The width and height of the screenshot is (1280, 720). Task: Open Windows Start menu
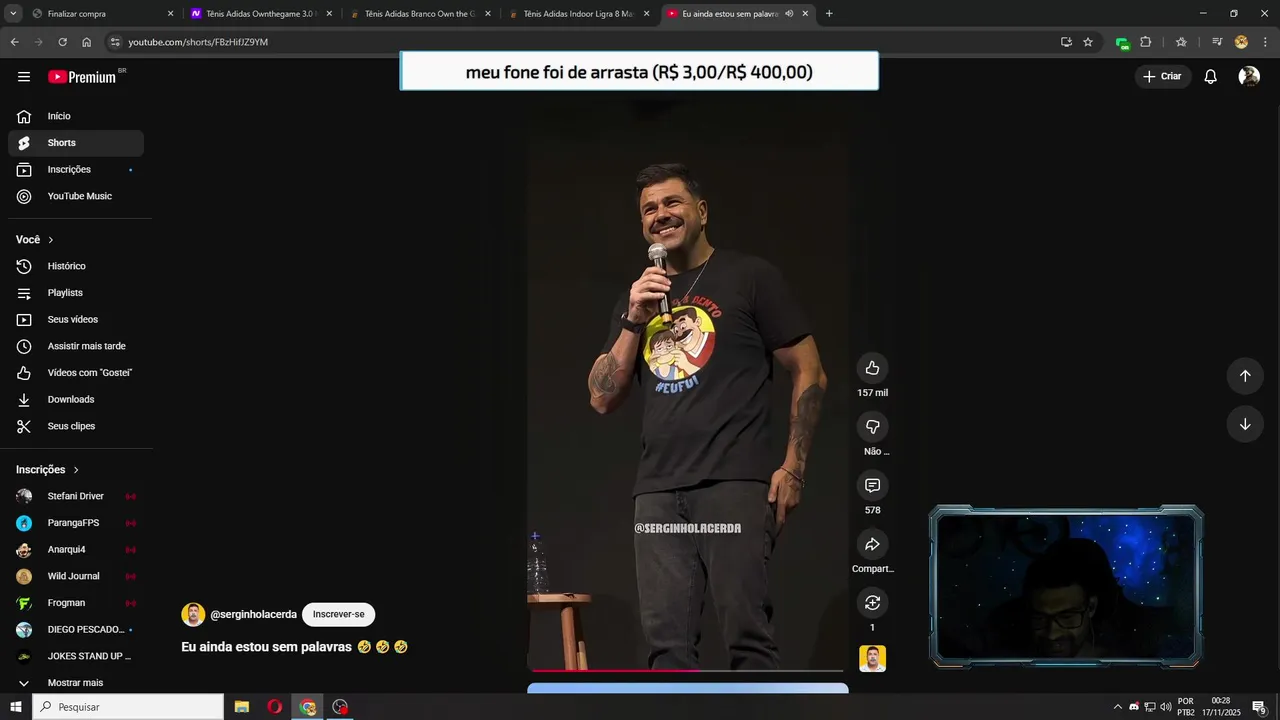tap(15, 707)
